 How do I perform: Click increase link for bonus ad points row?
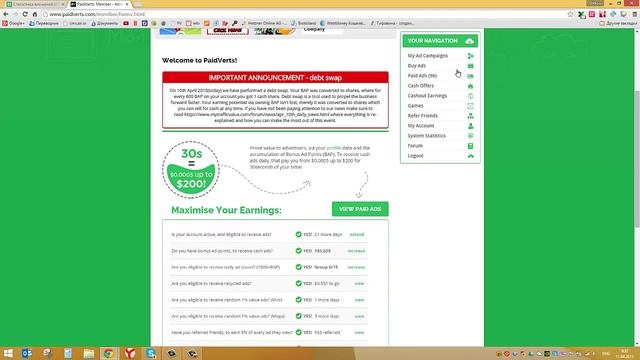tap(356, 251)
